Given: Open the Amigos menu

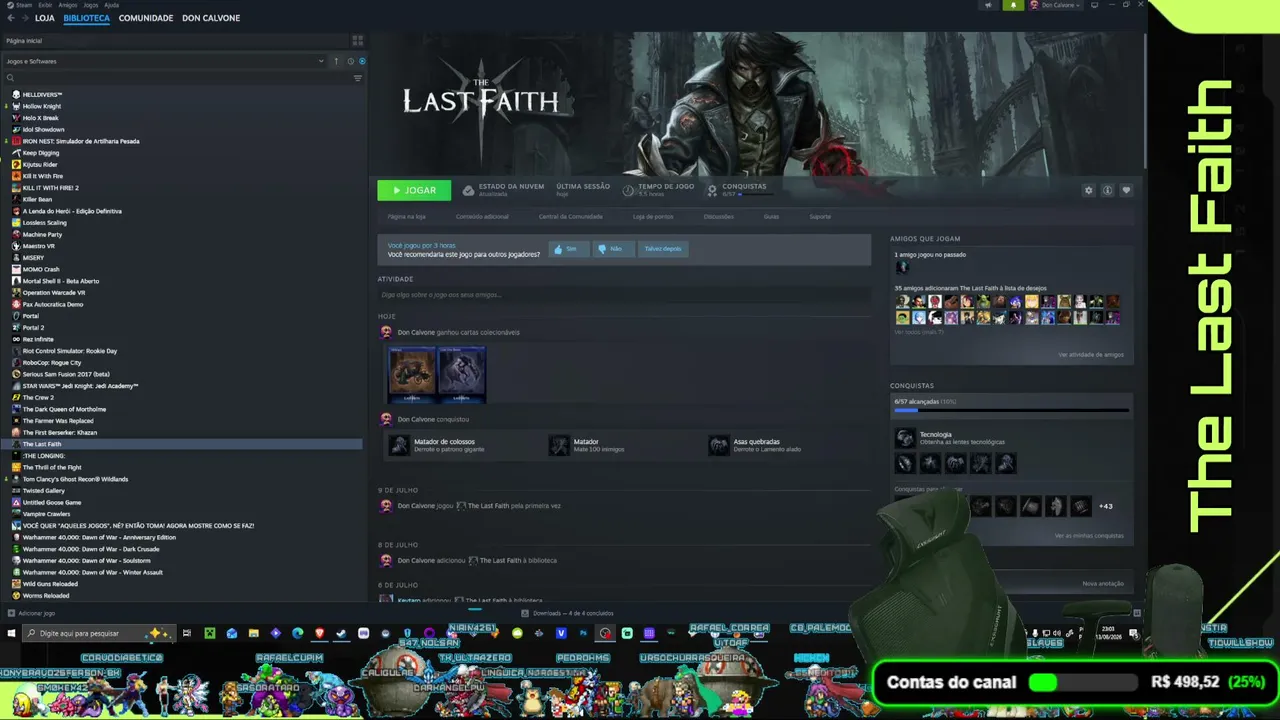Looking at the screenshot, I should pos(68,5).
